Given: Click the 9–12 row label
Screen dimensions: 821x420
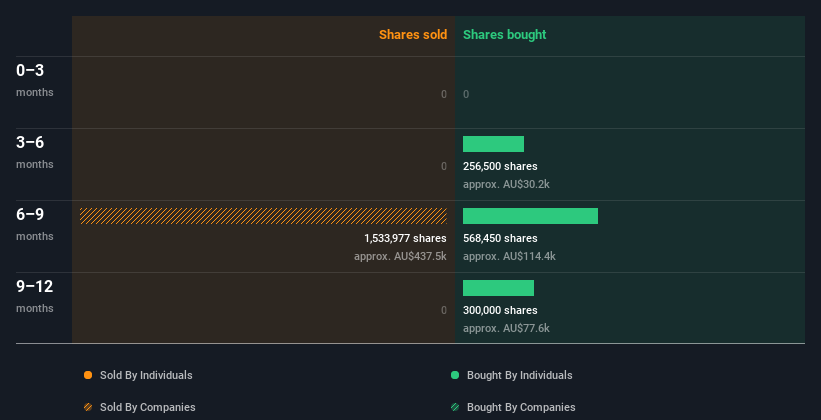Looking at the screenshot, I should pos(35,286).
